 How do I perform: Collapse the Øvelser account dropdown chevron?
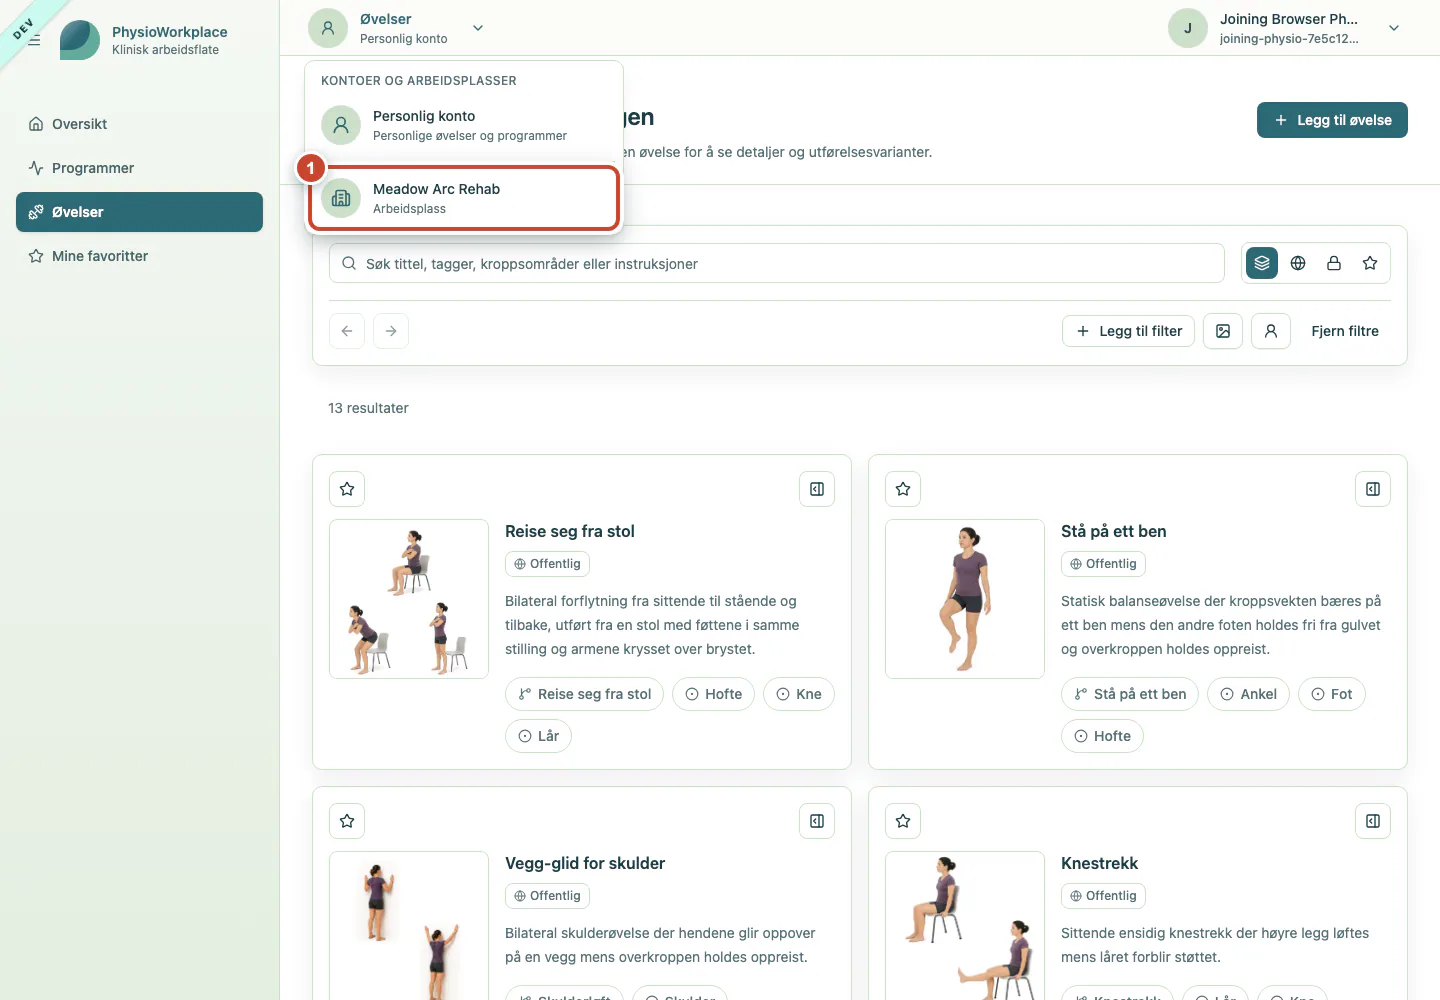(478, 28)
